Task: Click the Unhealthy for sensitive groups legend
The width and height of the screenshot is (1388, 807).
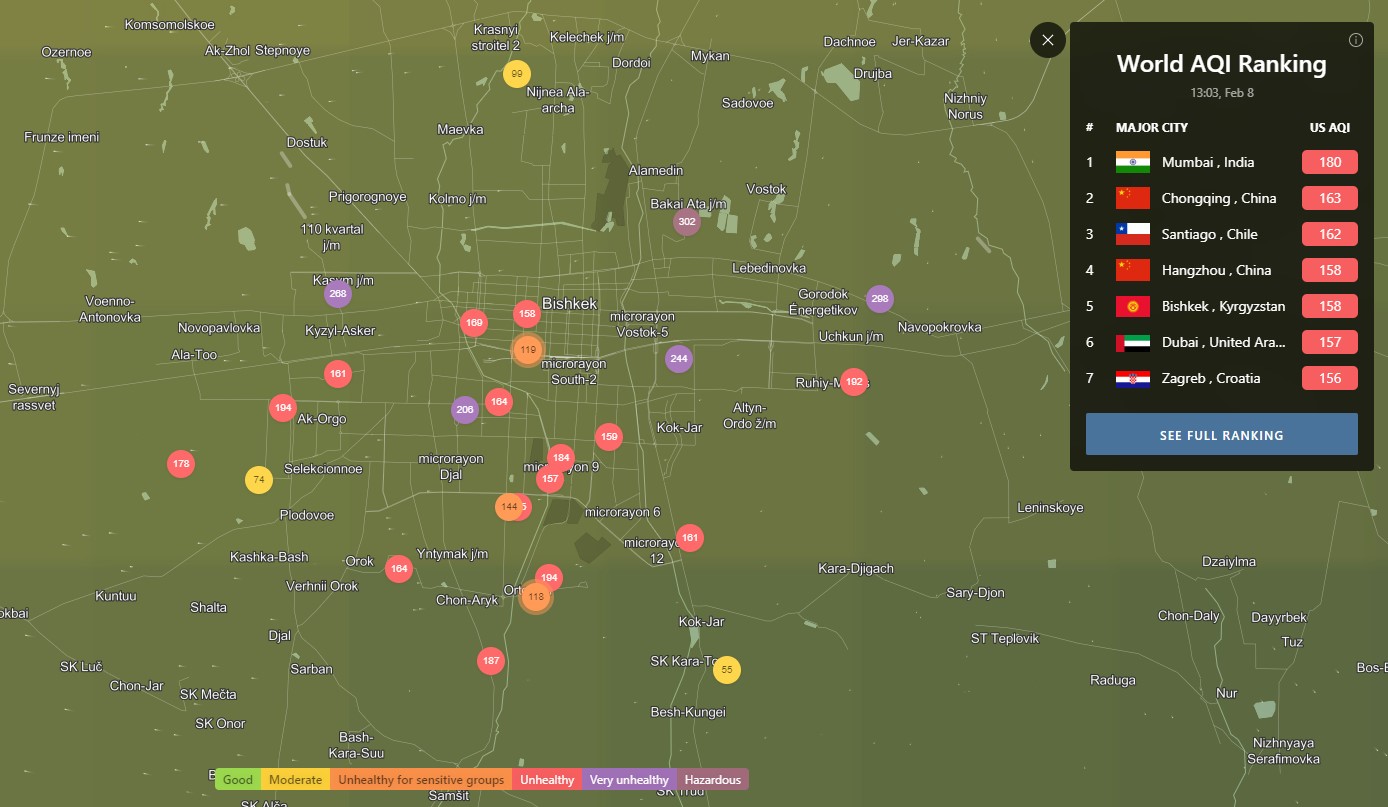Action: click(x=420, y=780)
